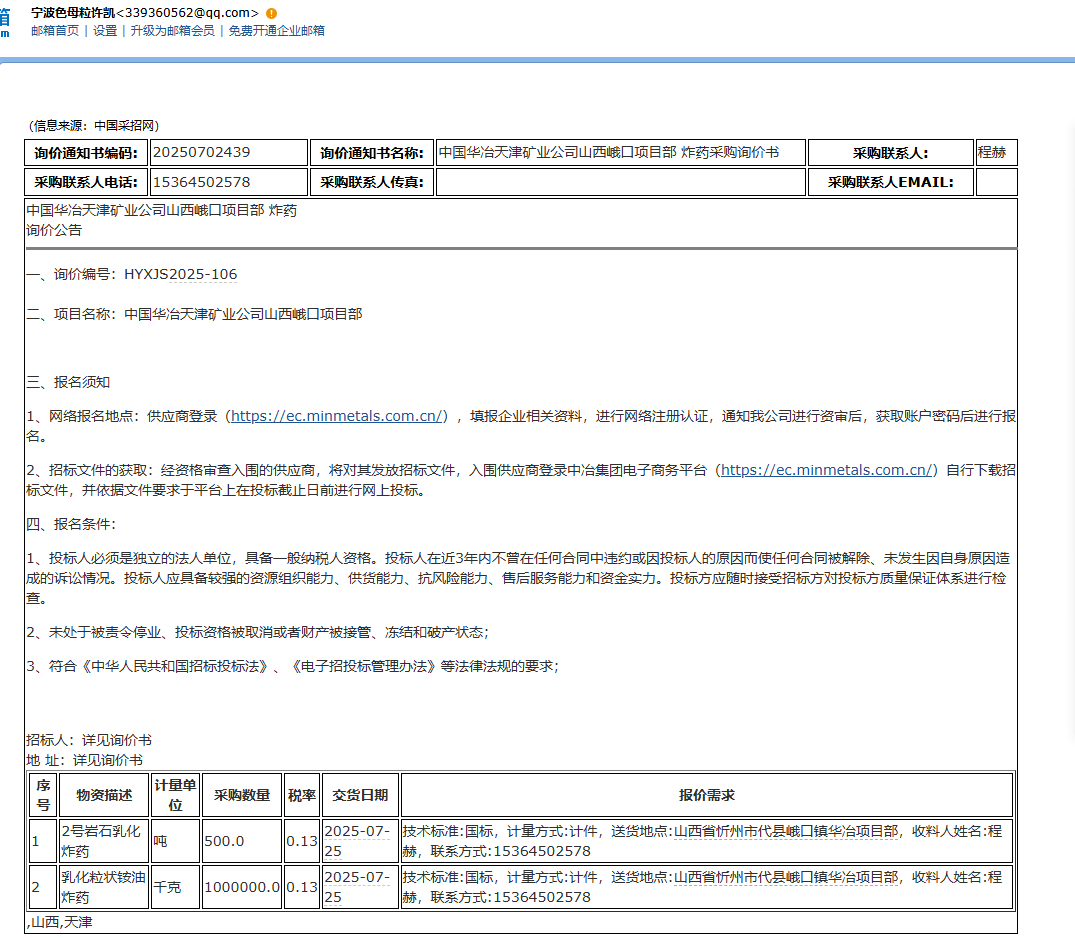This screenshot has height=938, width=1075.
Task: Click the 询价公告 title text
Action: point(53,230)
